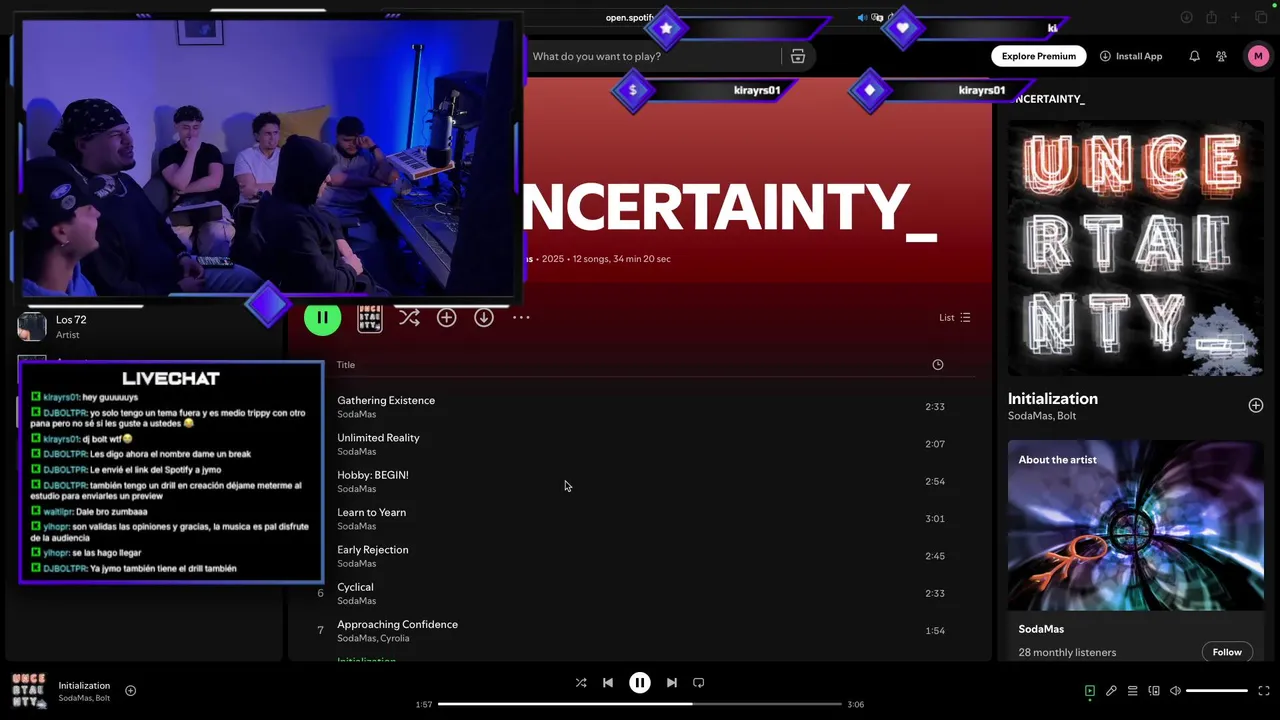Show browser tab overview icon
Viewport: 1280px width, 720px height.
pos(1261,17)
